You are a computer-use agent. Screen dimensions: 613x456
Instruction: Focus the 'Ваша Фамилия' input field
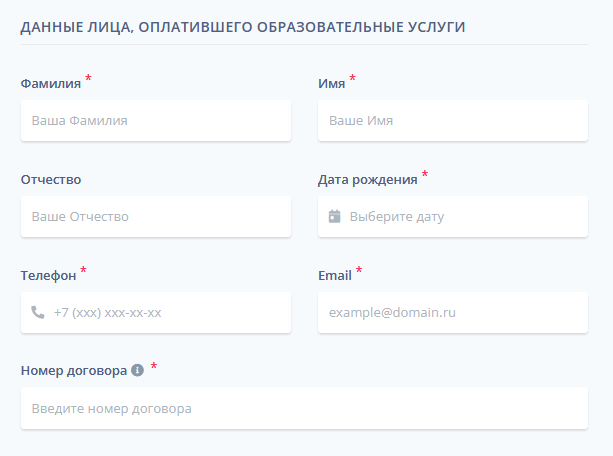[x=156, y=120]
